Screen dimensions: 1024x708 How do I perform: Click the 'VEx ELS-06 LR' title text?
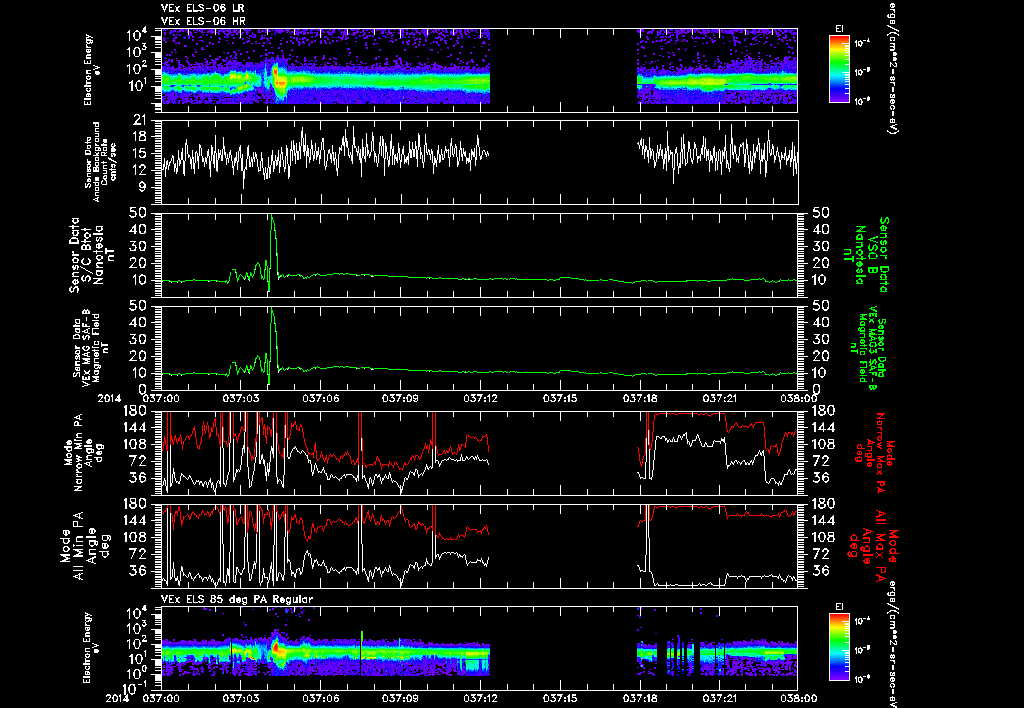tap(202, 8)
